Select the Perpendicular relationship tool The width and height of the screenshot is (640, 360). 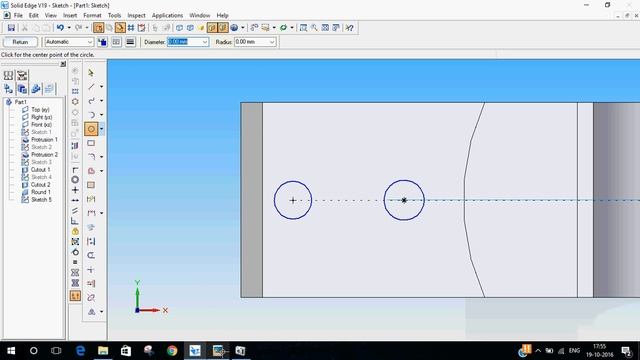[75, 221]
